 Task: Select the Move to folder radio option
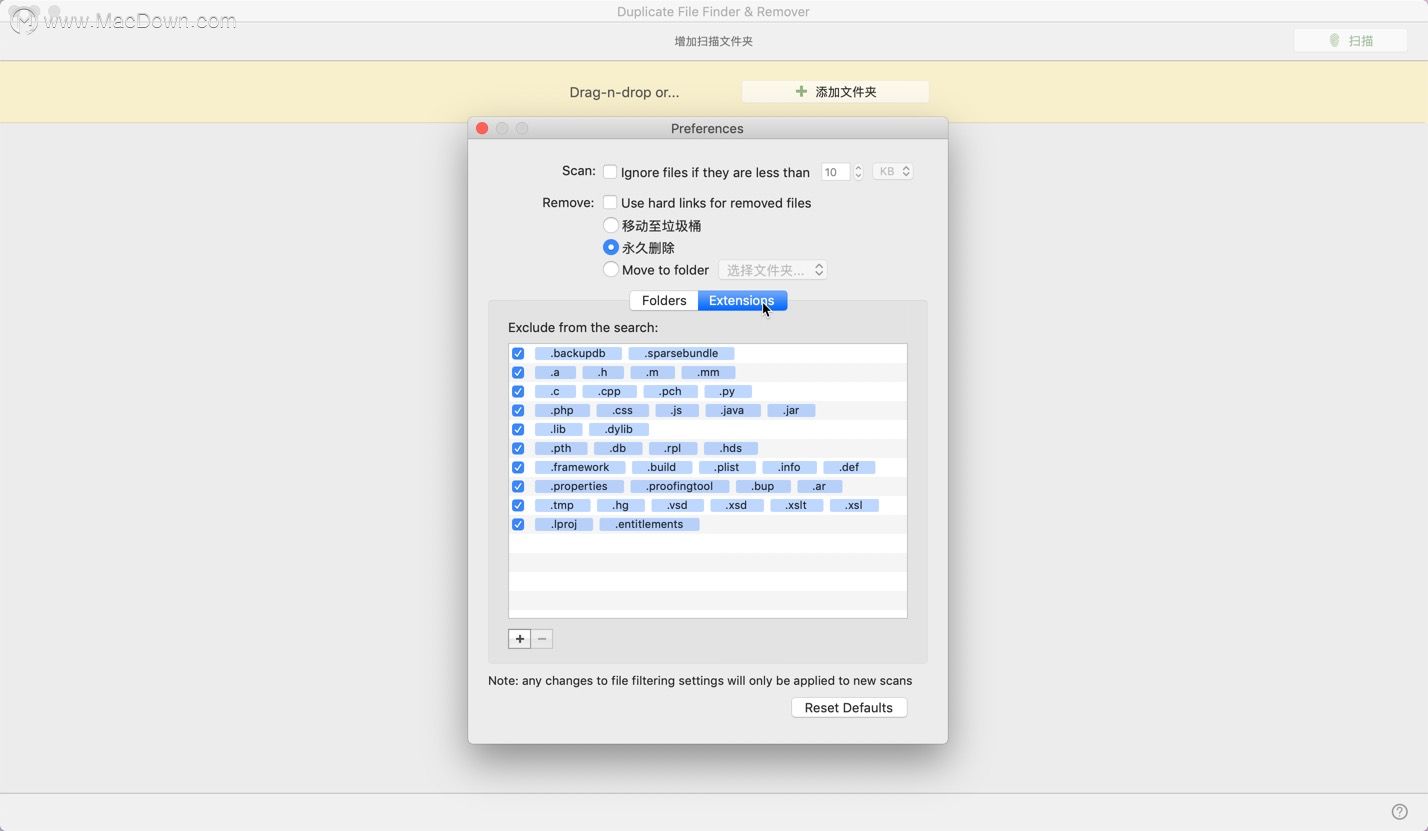tap(611, 269)
